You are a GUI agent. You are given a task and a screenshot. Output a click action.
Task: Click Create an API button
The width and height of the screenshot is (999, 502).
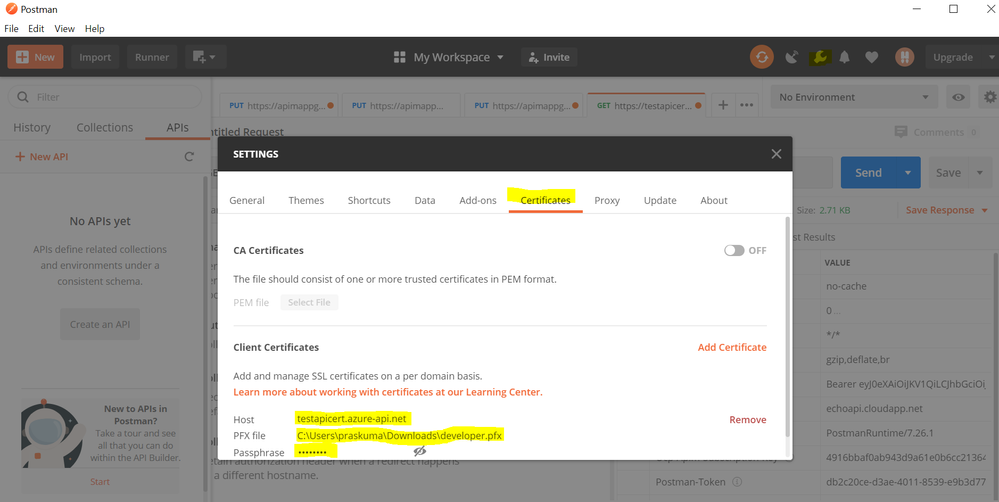coord(100,324)
